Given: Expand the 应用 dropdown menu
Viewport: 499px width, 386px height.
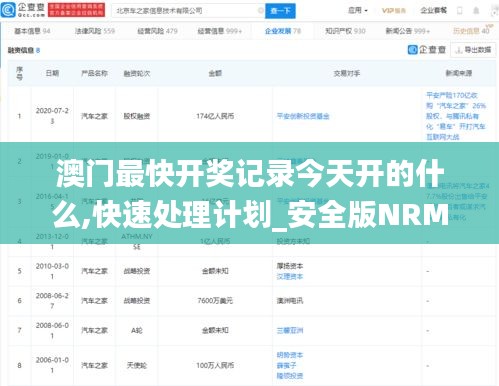Looking at the screenshot, I should point(358,11).
